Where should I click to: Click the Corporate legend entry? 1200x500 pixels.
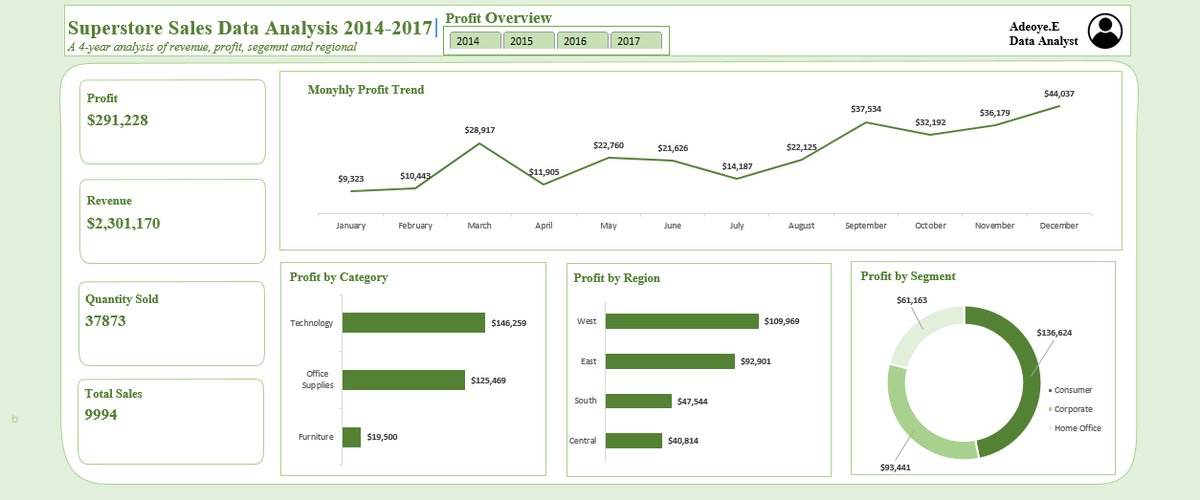coord(1070,409)
